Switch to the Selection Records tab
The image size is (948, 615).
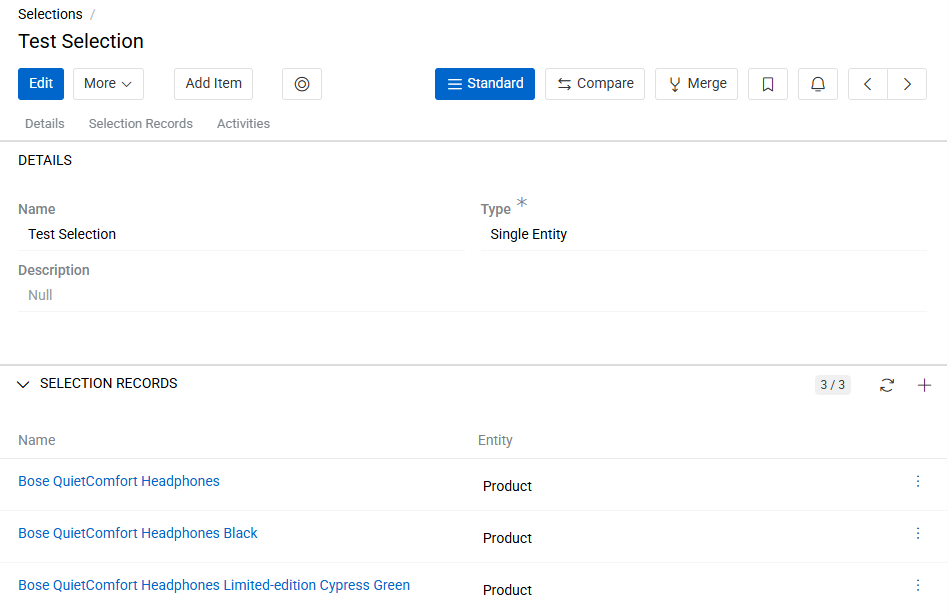point(140,124)
